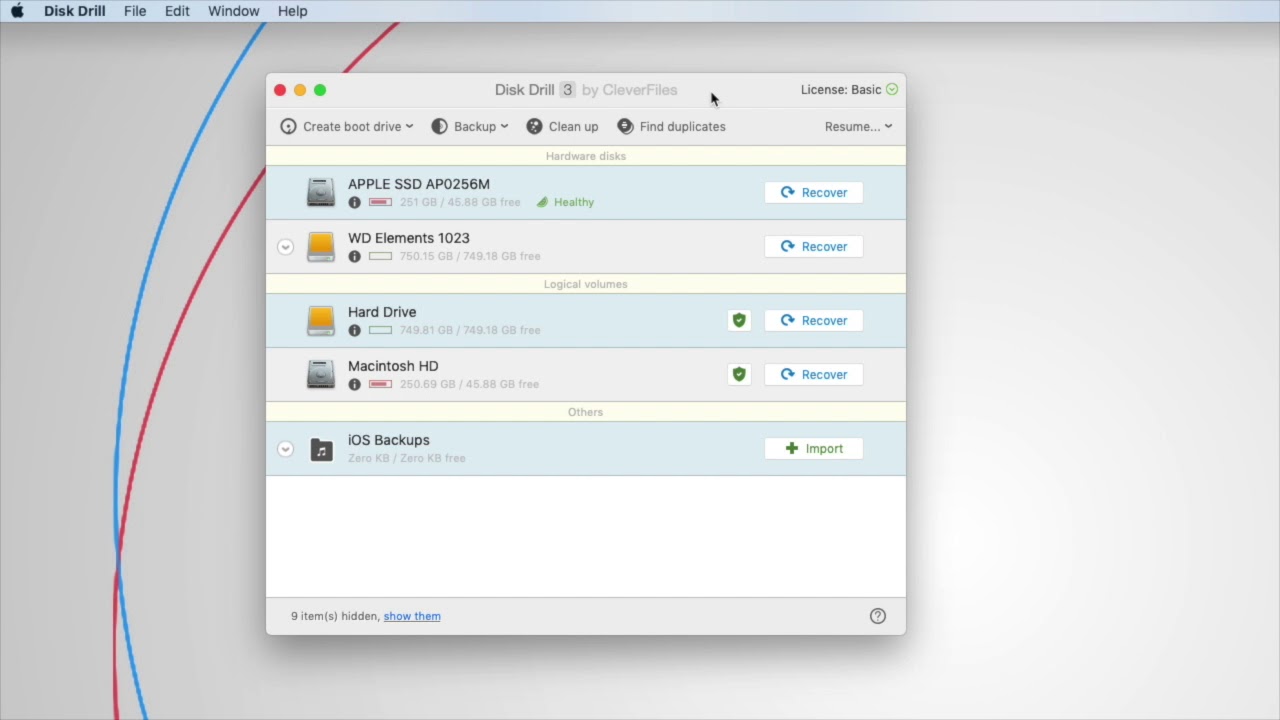Click the show them link
Screen dimensions: 1280x720
coord(412,616)
